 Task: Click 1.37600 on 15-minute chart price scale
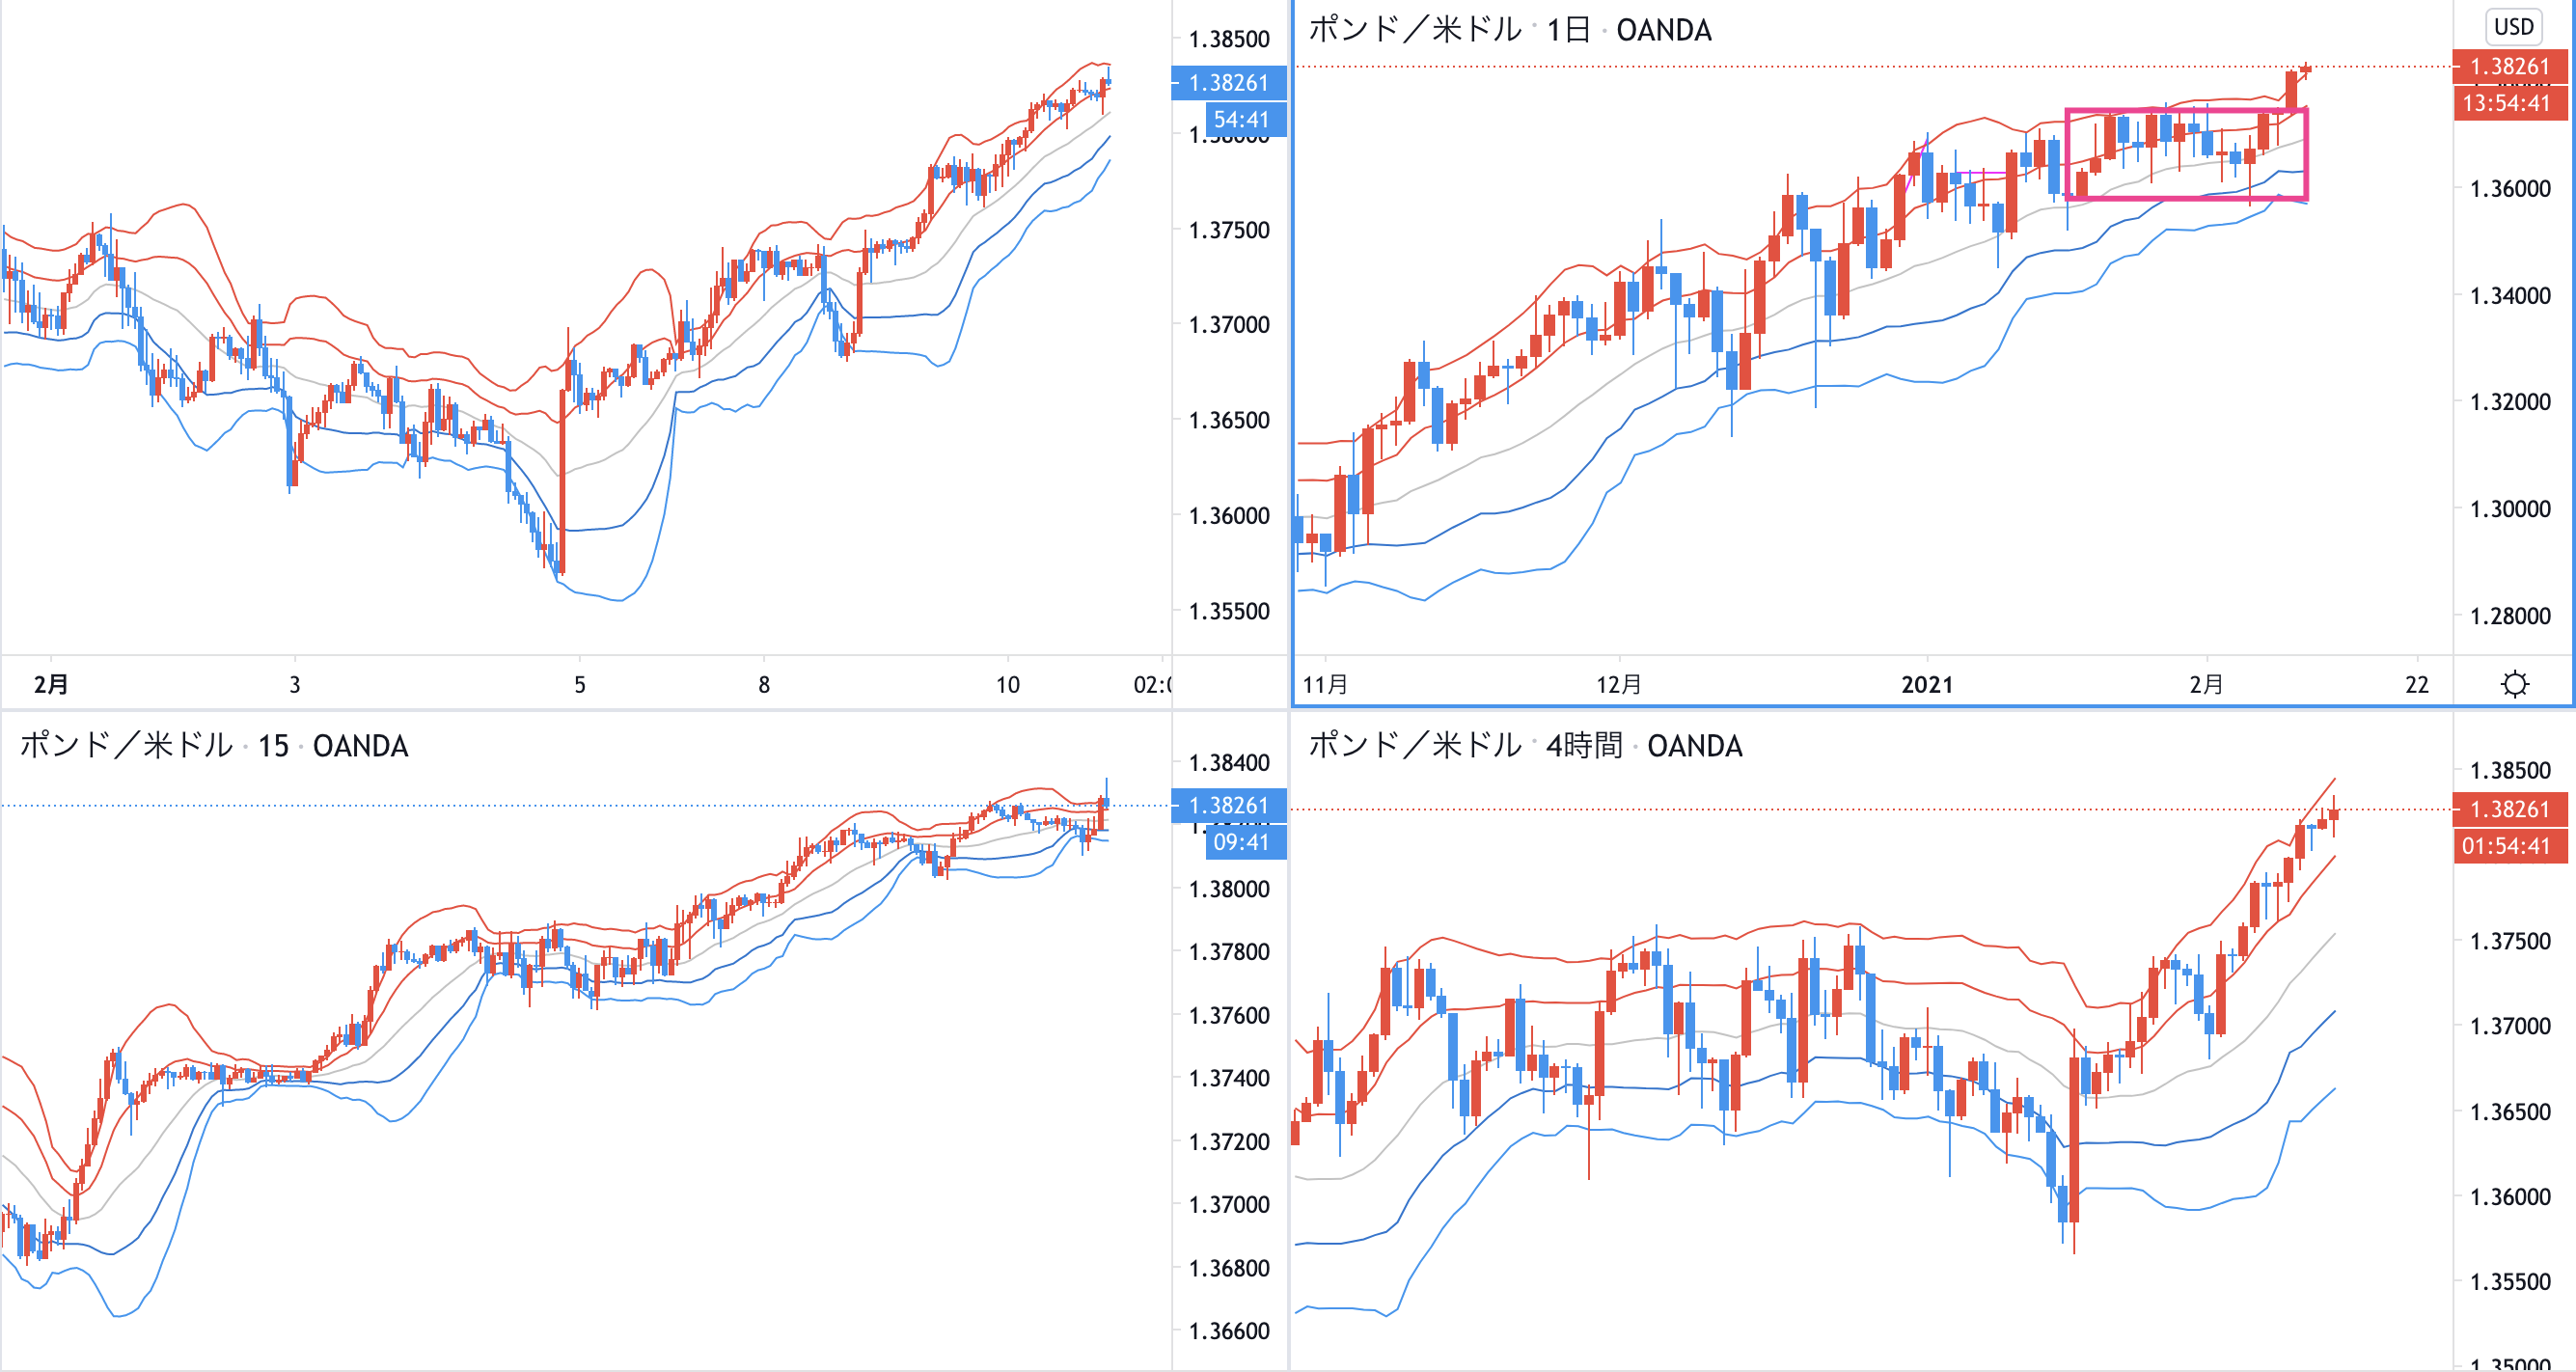click(x=1229, y=1015)
